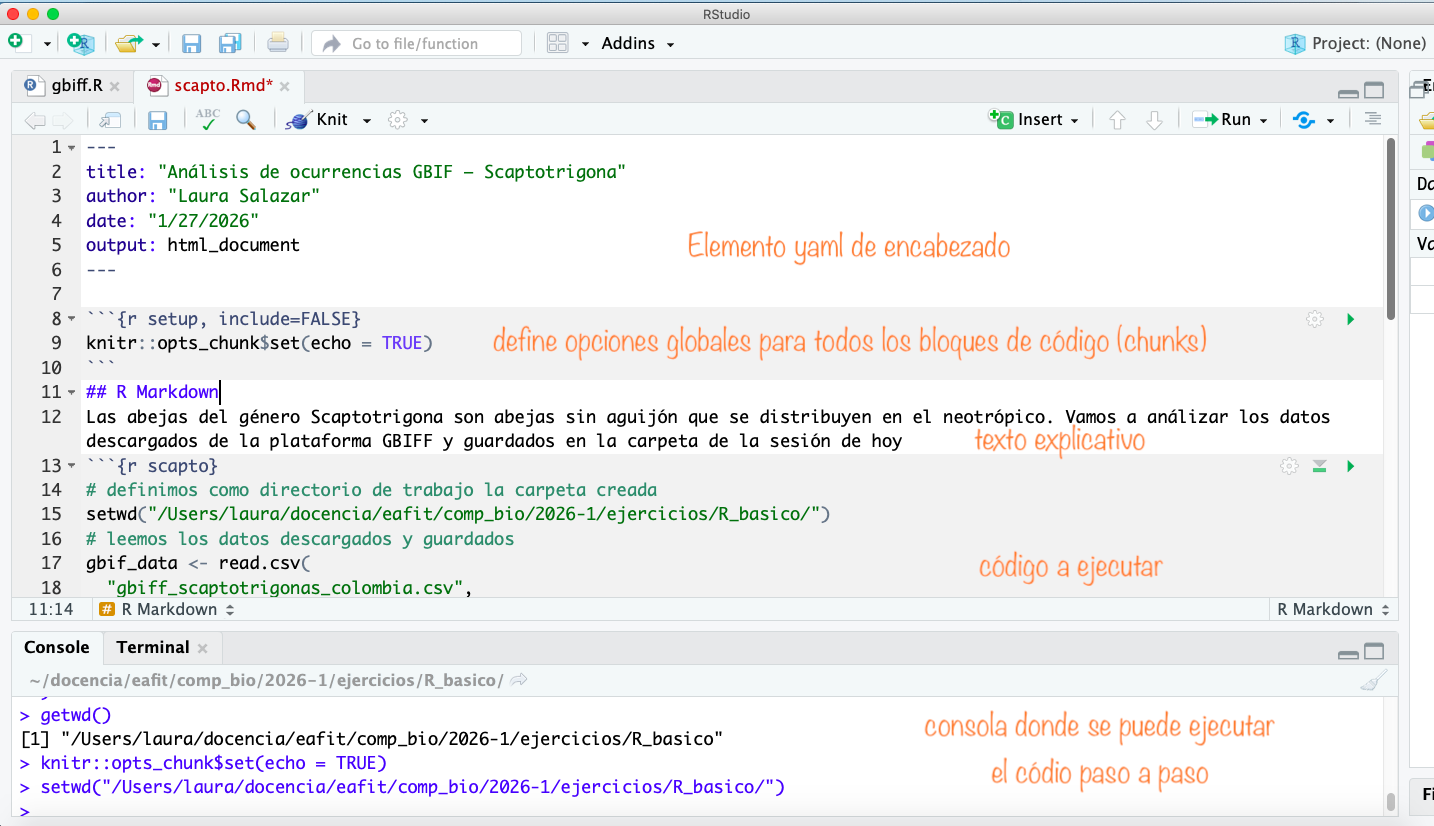Click the New File icon
The width and height of the screenshot is (1434, 826).
pyautogui.click(x=16, y=42)
